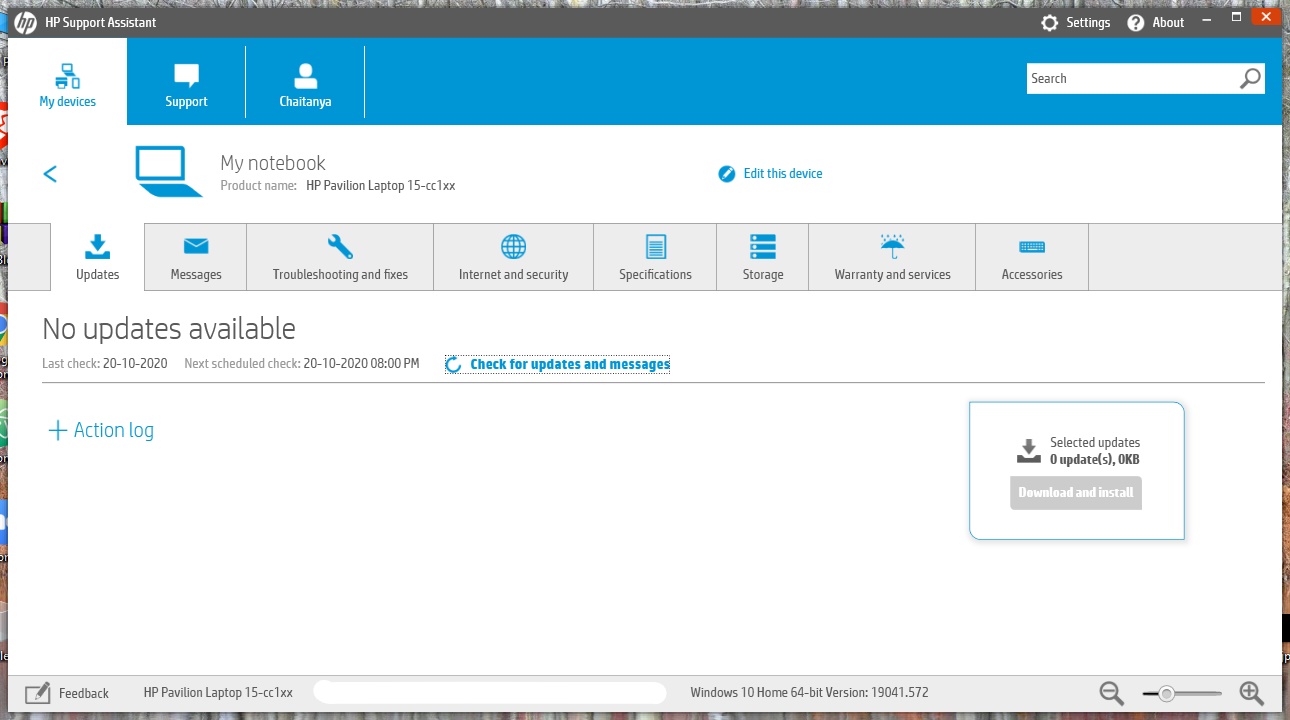View the Specifications tab
This screenshot has height=720, width=1290.
[x=655, y=257]
